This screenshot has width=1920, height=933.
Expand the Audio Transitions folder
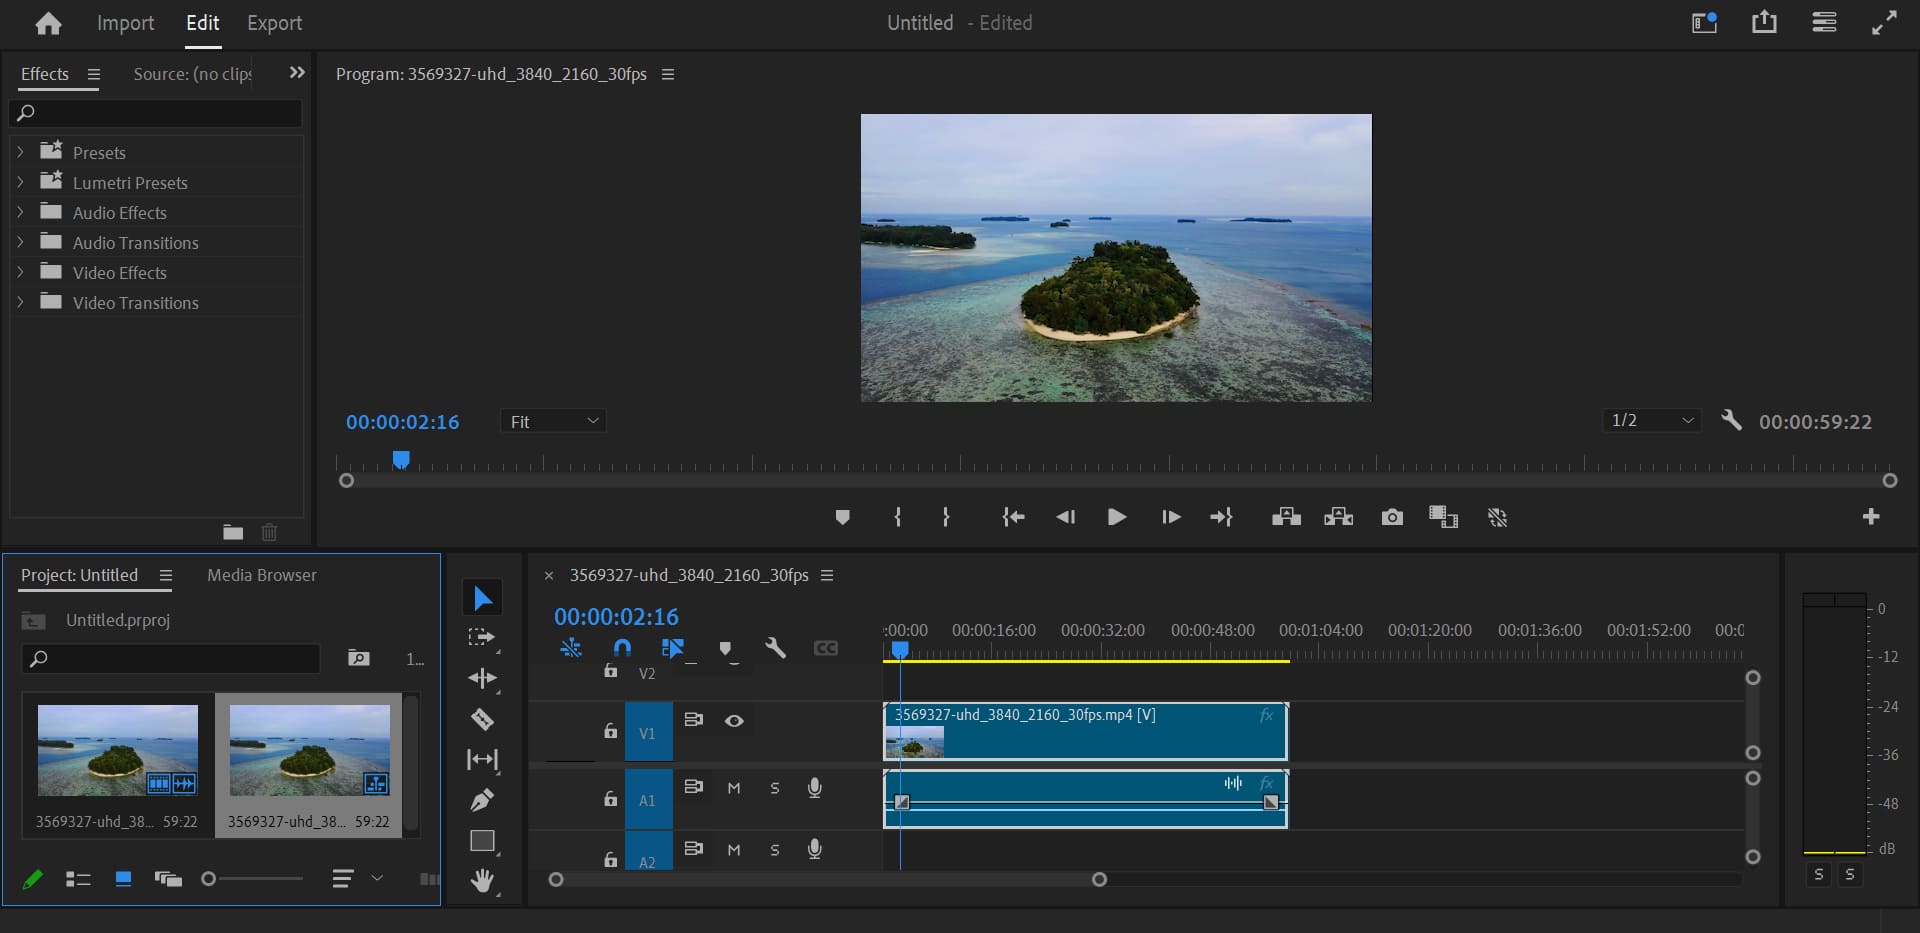(x=20, y=242)
